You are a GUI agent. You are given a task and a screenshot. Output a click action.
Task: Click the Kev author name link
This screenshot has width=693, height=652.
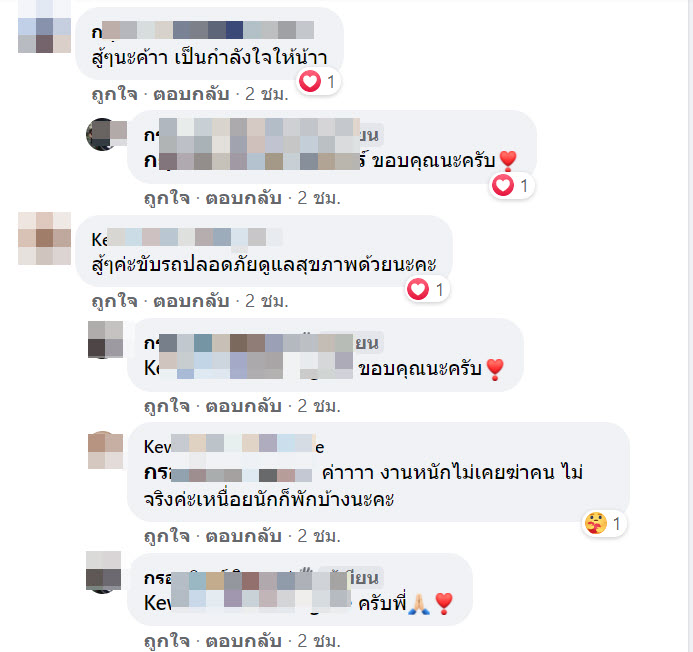coord(234,447)
